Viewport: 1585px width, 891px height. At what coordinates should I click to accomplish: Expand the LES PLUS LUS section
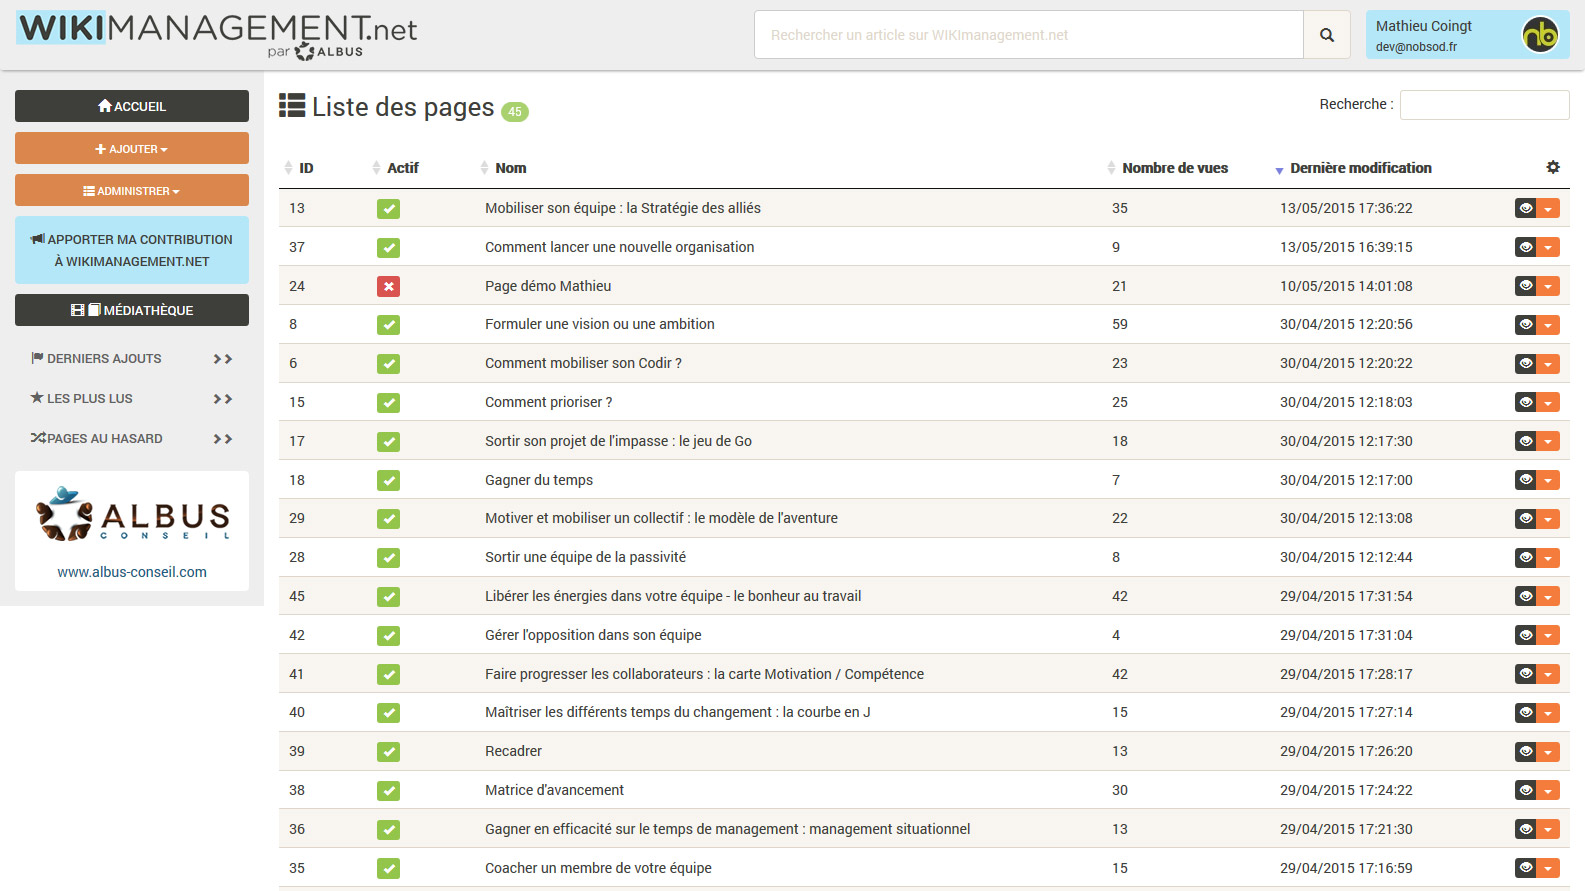pyautogui.click(x=132, y=398)
